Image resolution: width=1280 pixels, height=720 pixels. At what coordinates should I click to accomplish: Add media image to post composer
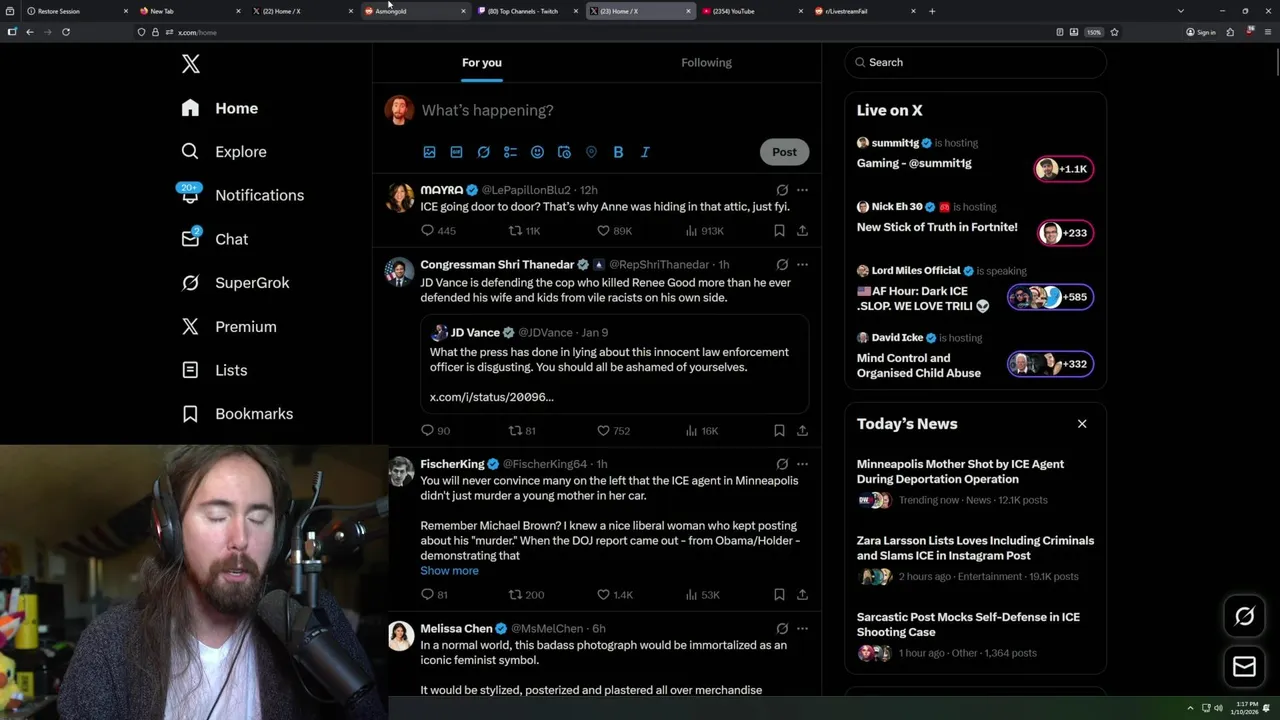click(429, 152)
